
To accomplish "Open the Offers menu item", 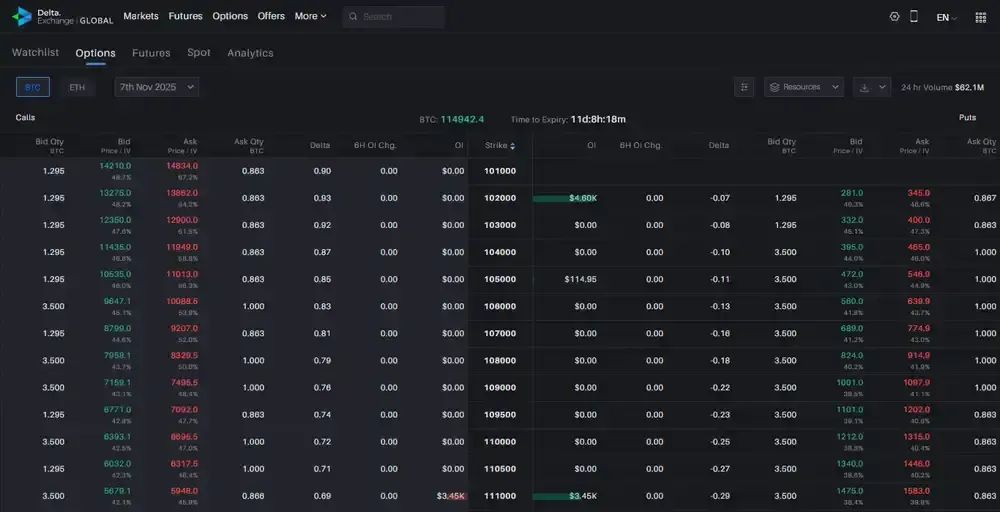I will point(271,16).
